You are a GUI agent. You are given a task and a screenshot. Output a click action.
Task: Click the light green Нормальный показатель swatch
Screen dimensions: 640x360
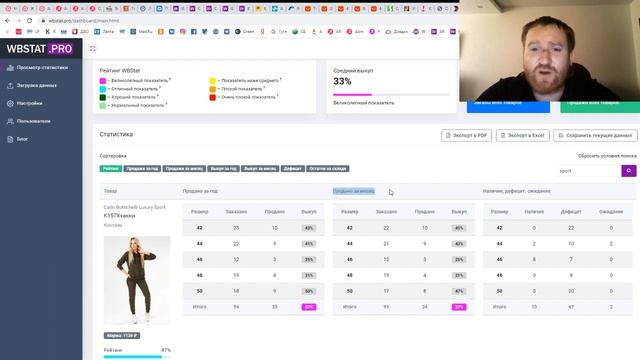[103, 105]
